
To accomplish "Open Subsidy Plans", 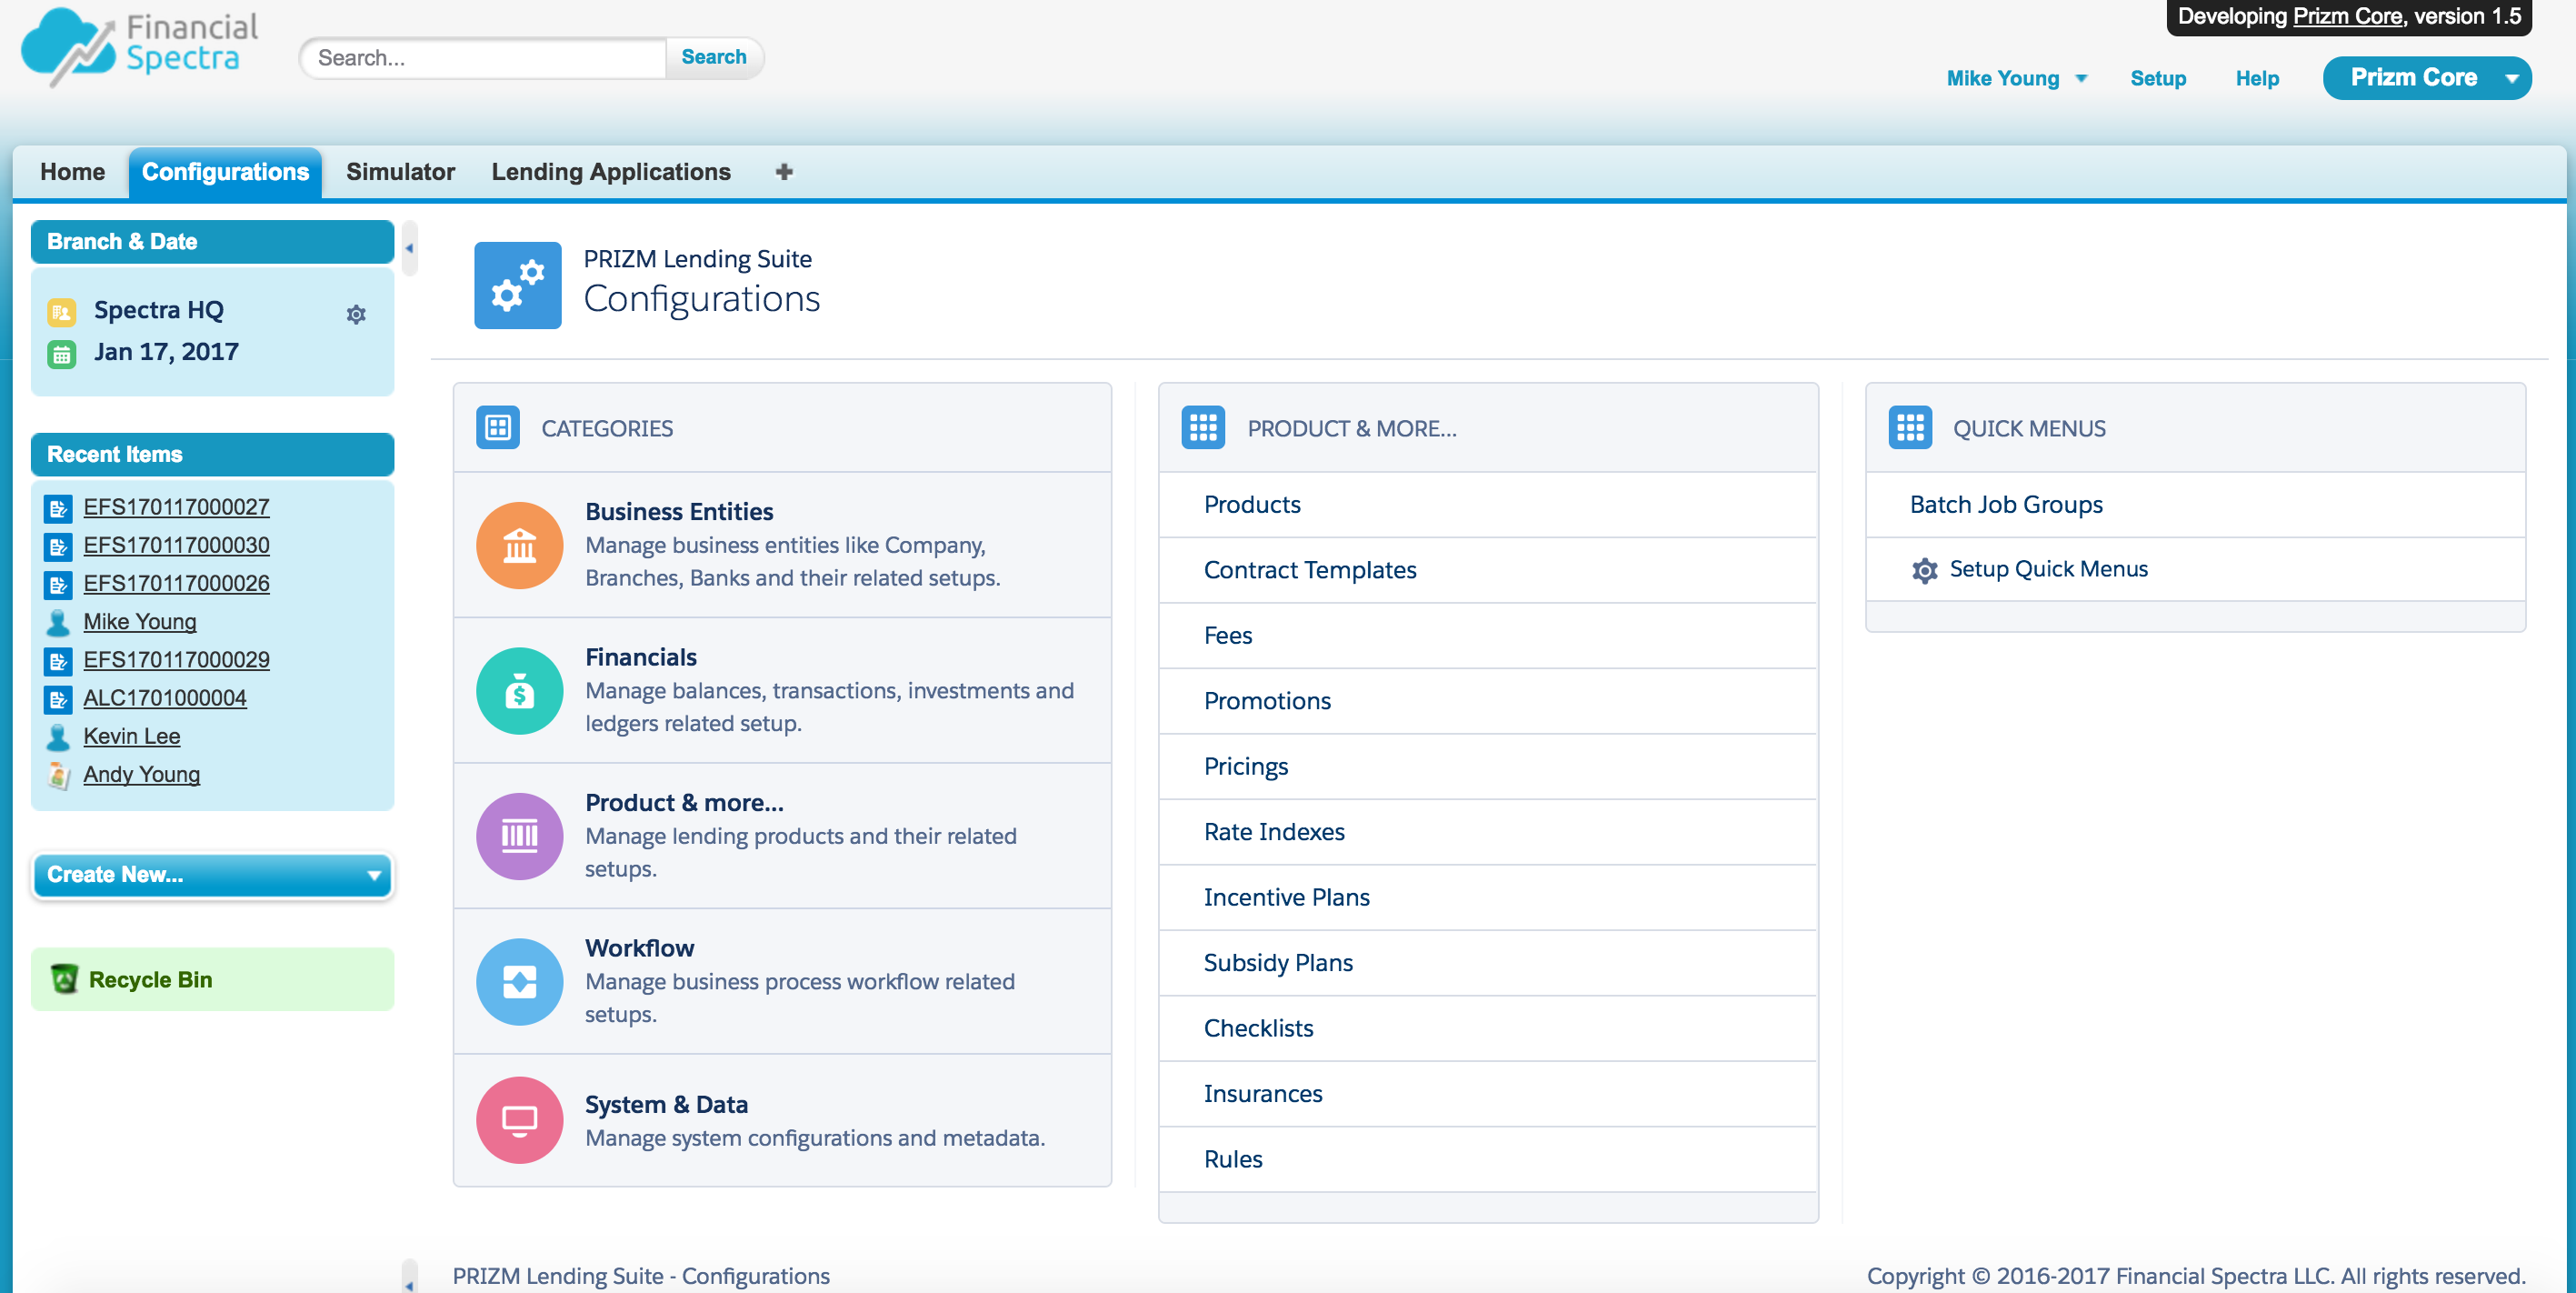I will point(1278,963).
